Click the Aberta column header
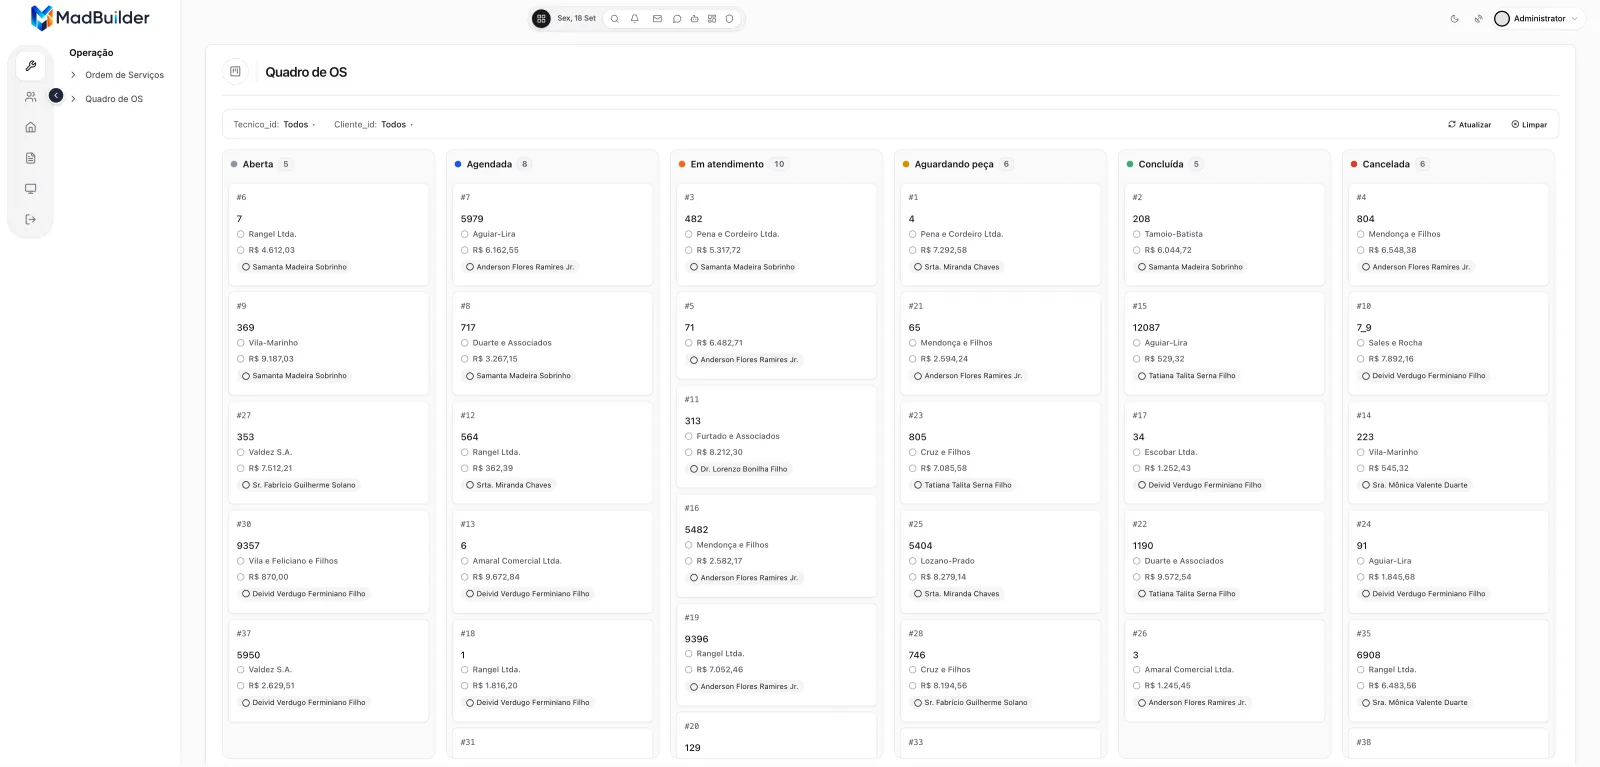 [x=258, y=164]
